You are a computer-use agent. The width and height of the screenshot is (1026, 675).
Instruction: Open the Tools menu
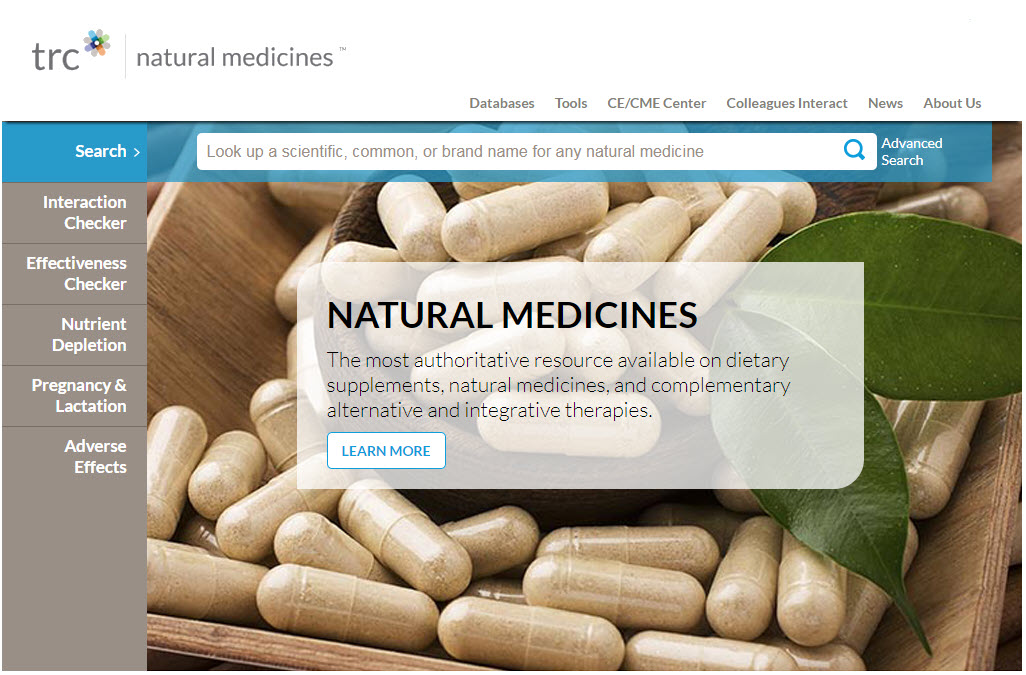571,103
